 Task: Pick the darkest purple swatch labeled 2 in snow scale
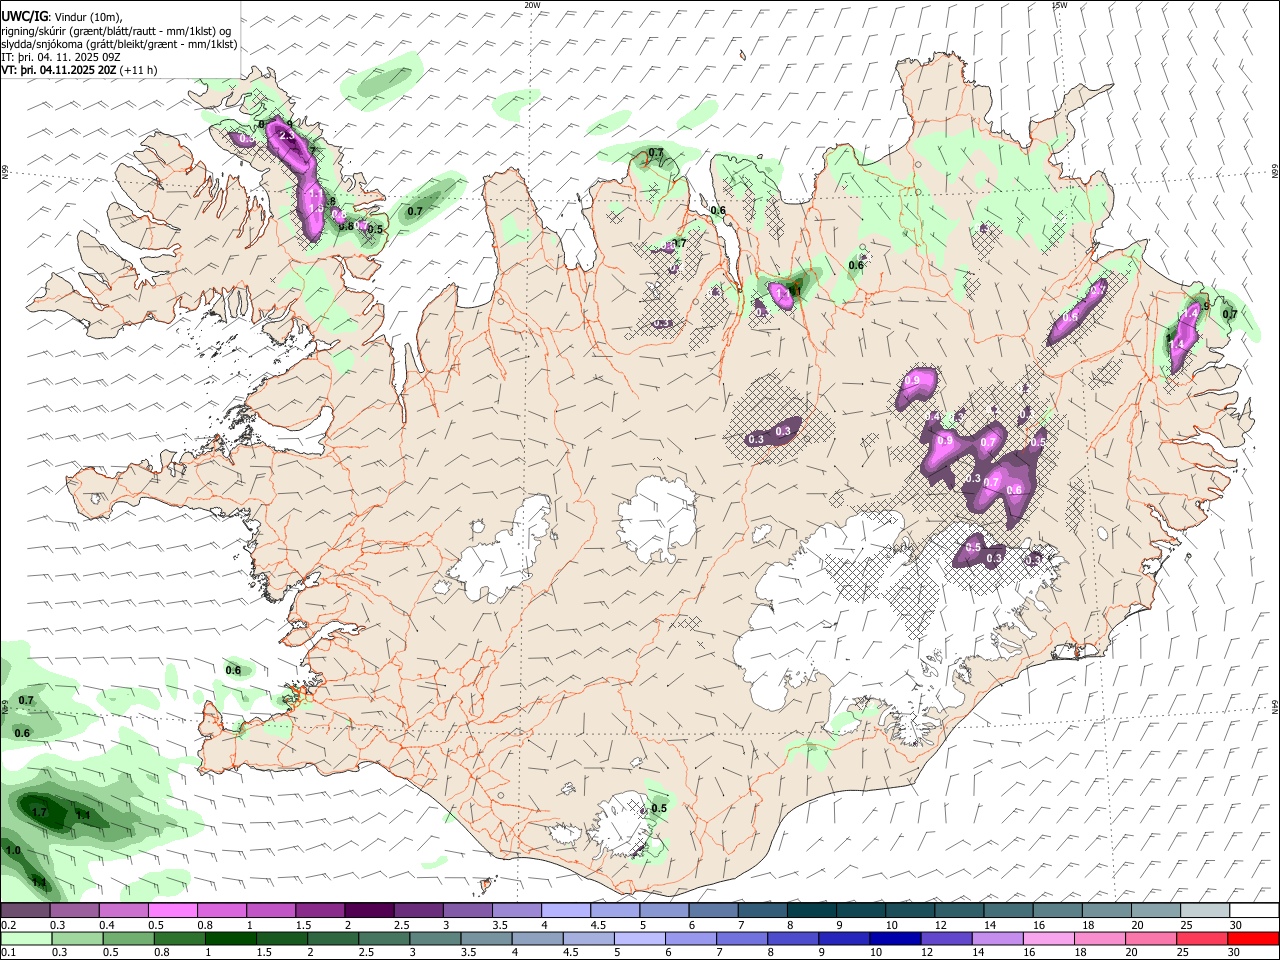point(368,910)
